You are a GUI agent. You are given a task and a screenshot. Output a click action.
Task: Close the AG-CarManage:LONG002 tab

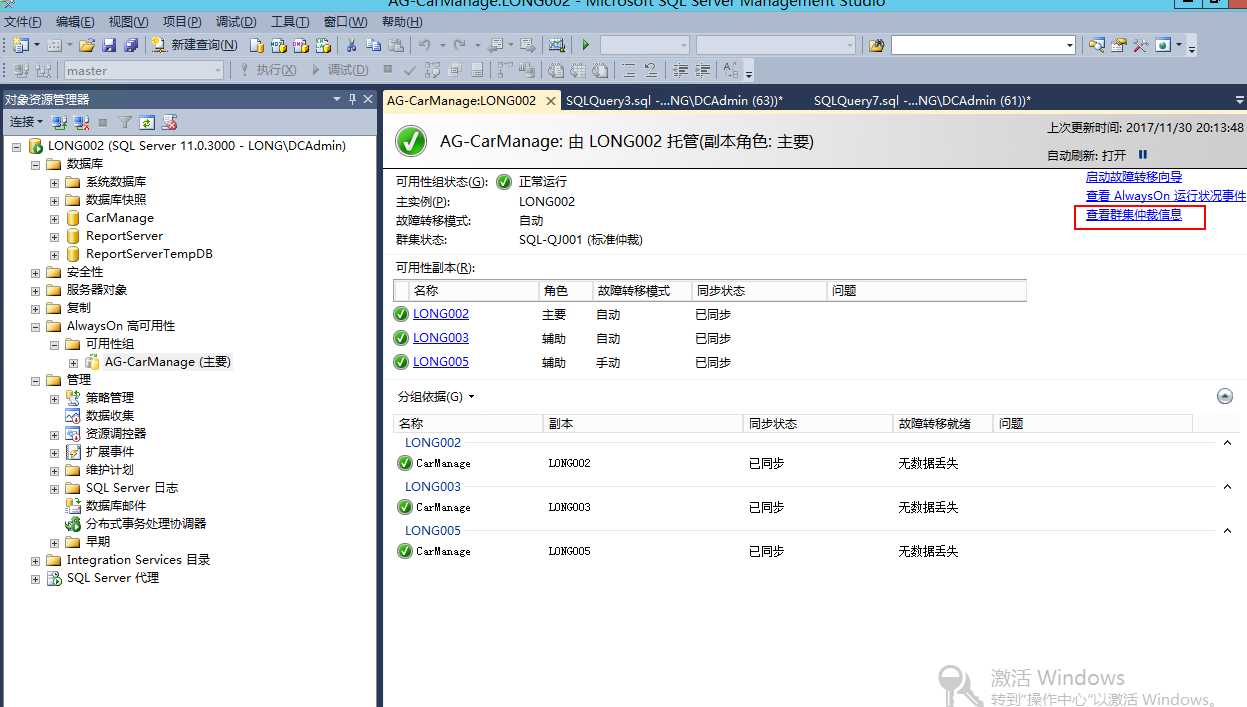click(551, 101)
